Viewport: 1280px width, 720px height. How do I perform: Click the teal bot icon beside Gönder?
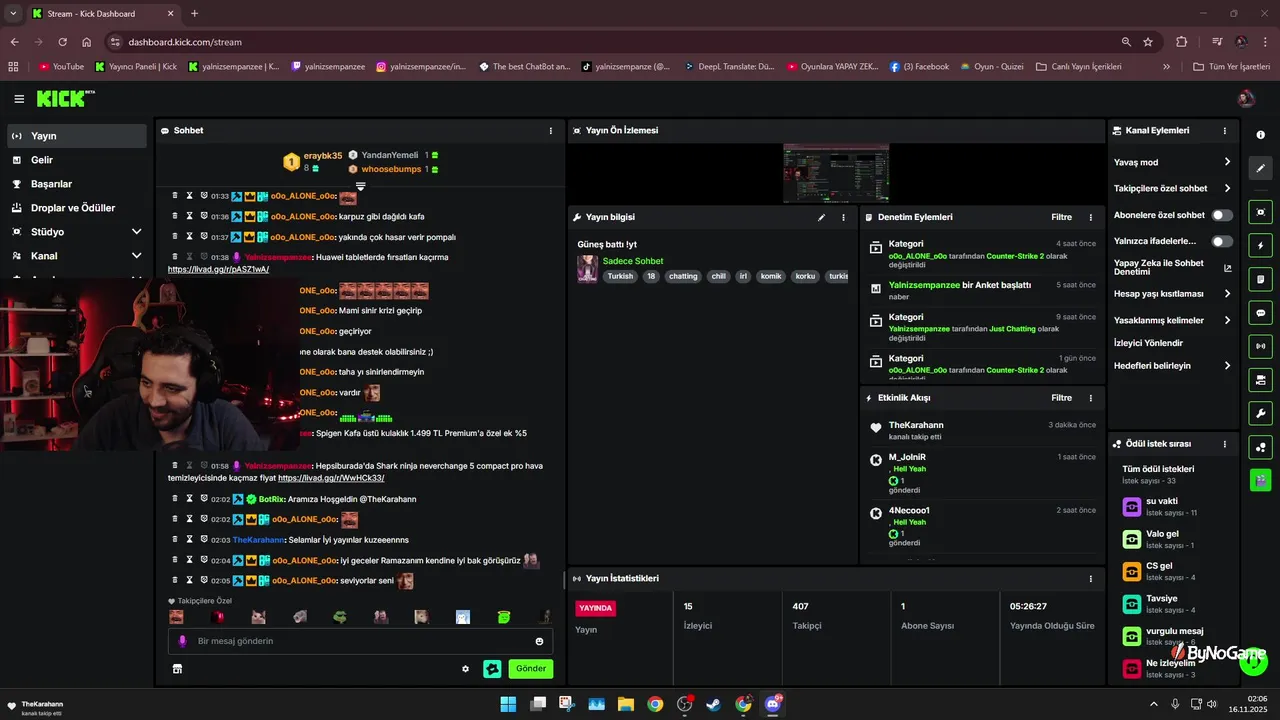(492, 669)
